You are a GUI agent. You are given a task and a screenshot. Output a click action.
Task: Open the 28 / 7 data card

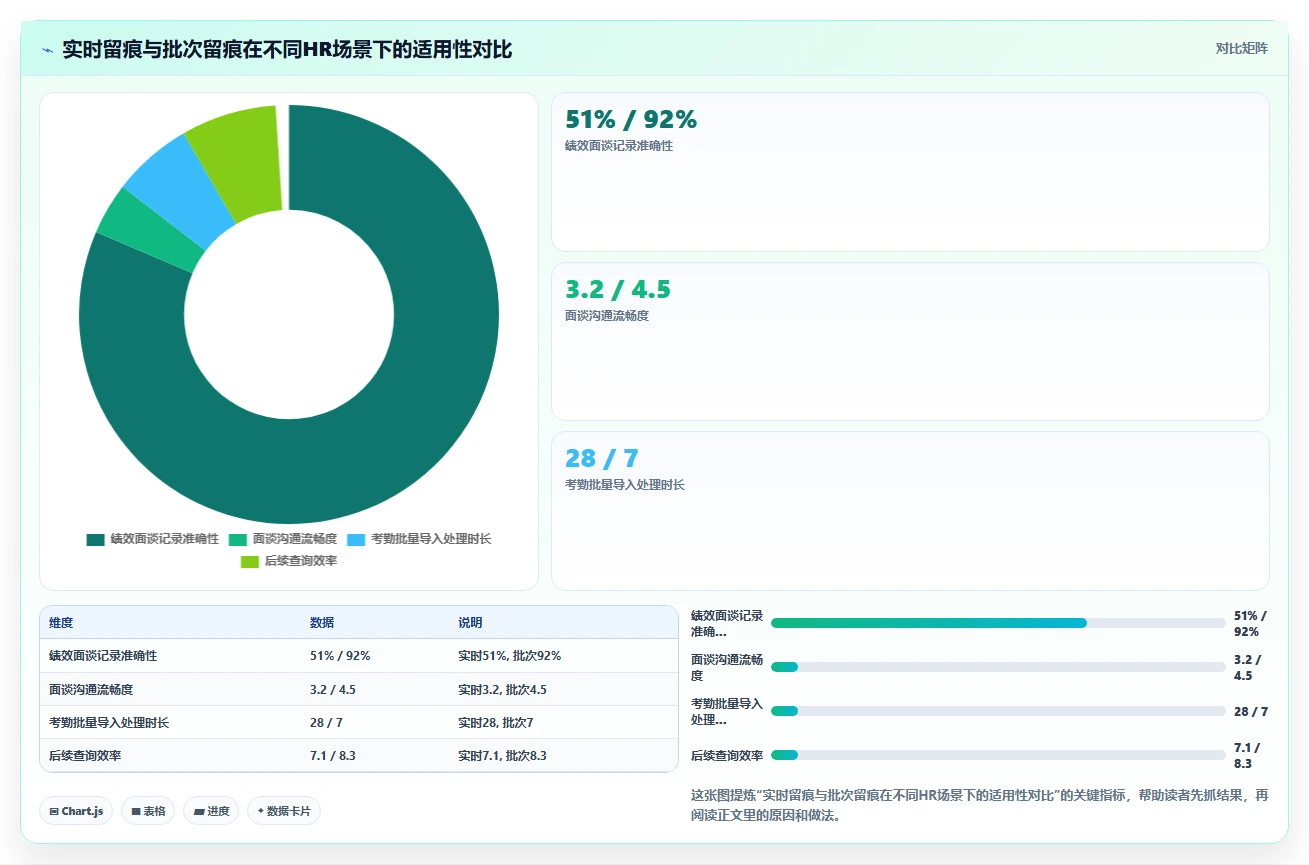click(910, 511)
